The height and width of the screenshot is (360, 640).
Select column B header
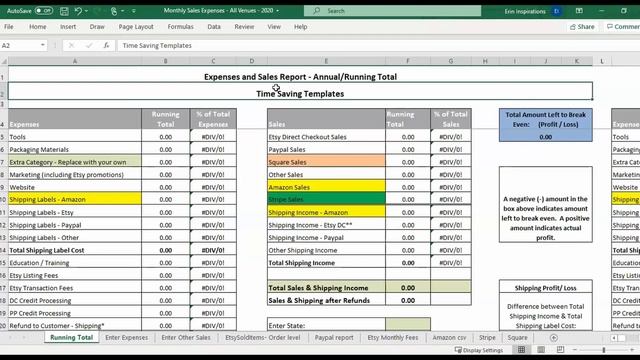click(x=165, y=61)
